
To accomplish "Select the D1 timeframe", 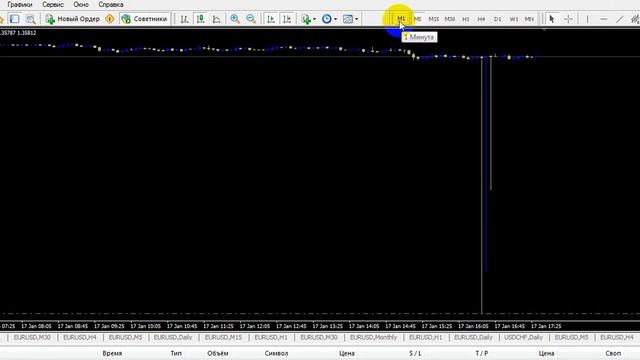I will [x=497, y=19].
